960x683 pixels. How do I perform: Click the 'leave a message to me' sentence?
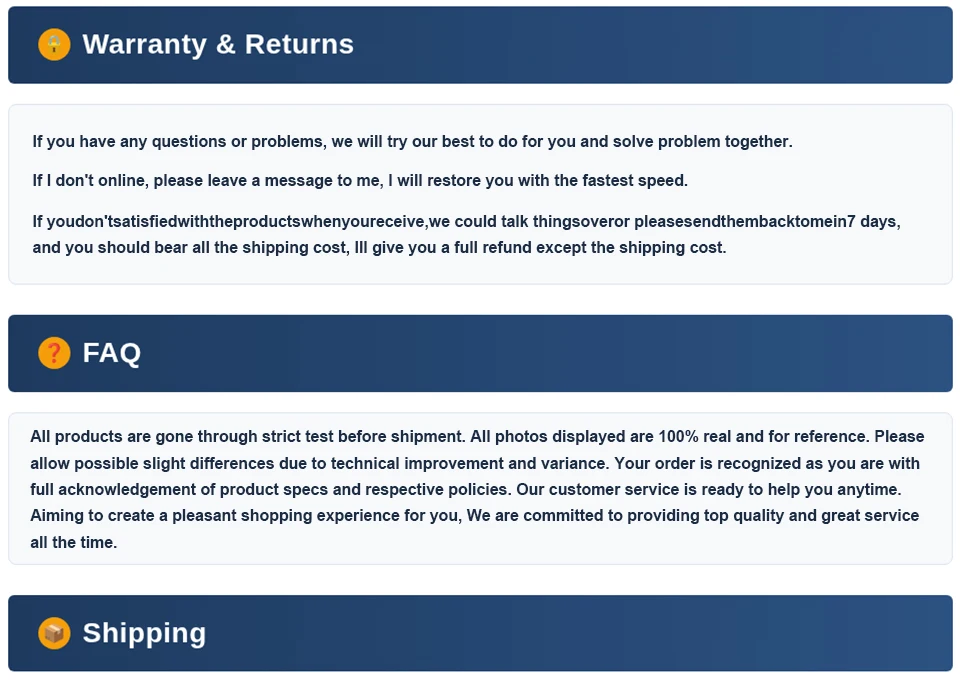coord(360,181)
